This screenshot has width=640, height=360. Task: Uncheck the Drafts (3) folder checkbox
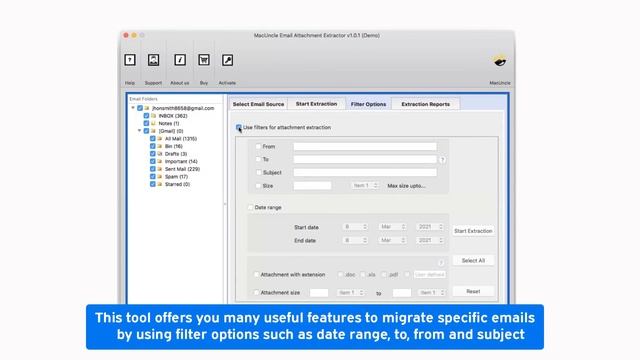coord(153,154)
